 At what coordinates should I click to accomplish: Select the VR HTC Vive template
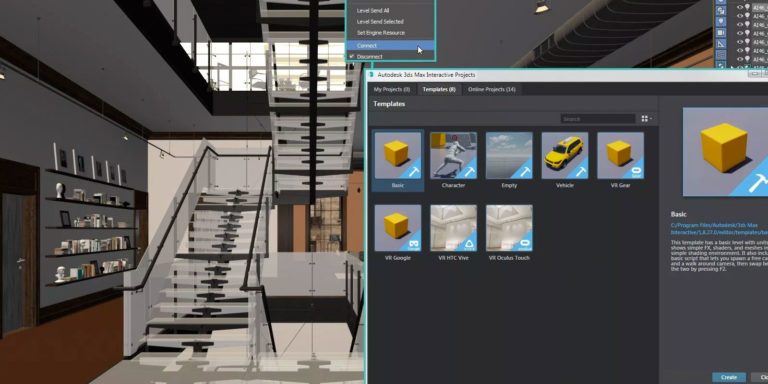(453, 228)
